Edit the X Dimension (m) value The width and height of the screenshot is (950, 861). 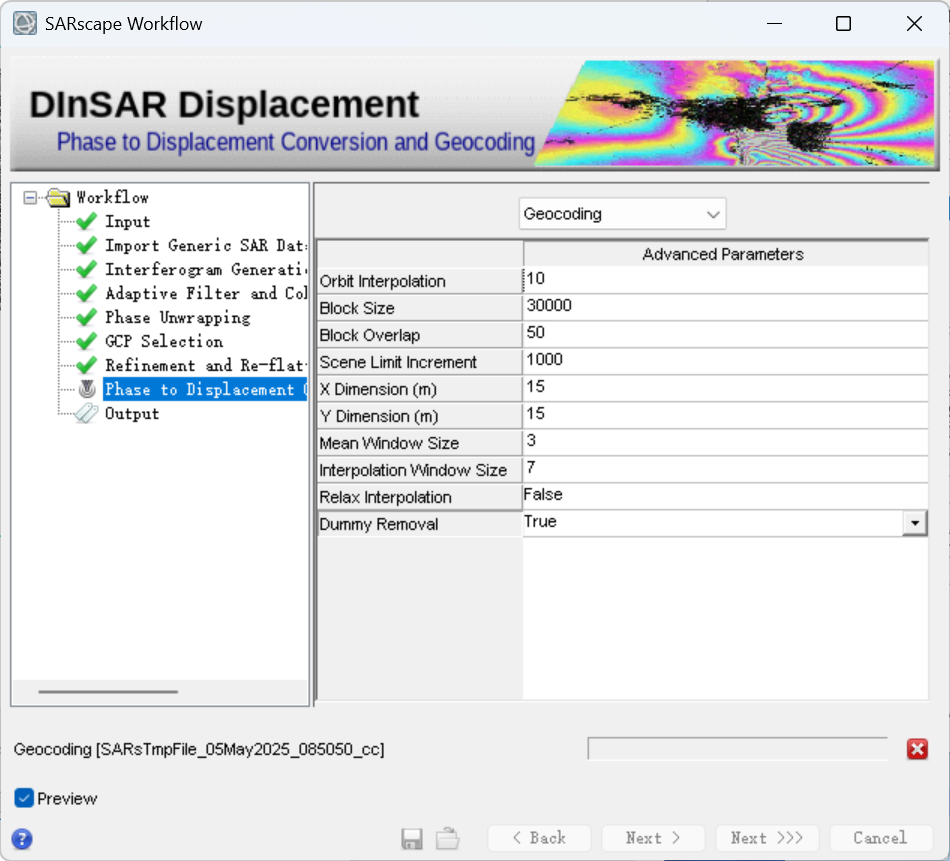(x=725, y=388)
